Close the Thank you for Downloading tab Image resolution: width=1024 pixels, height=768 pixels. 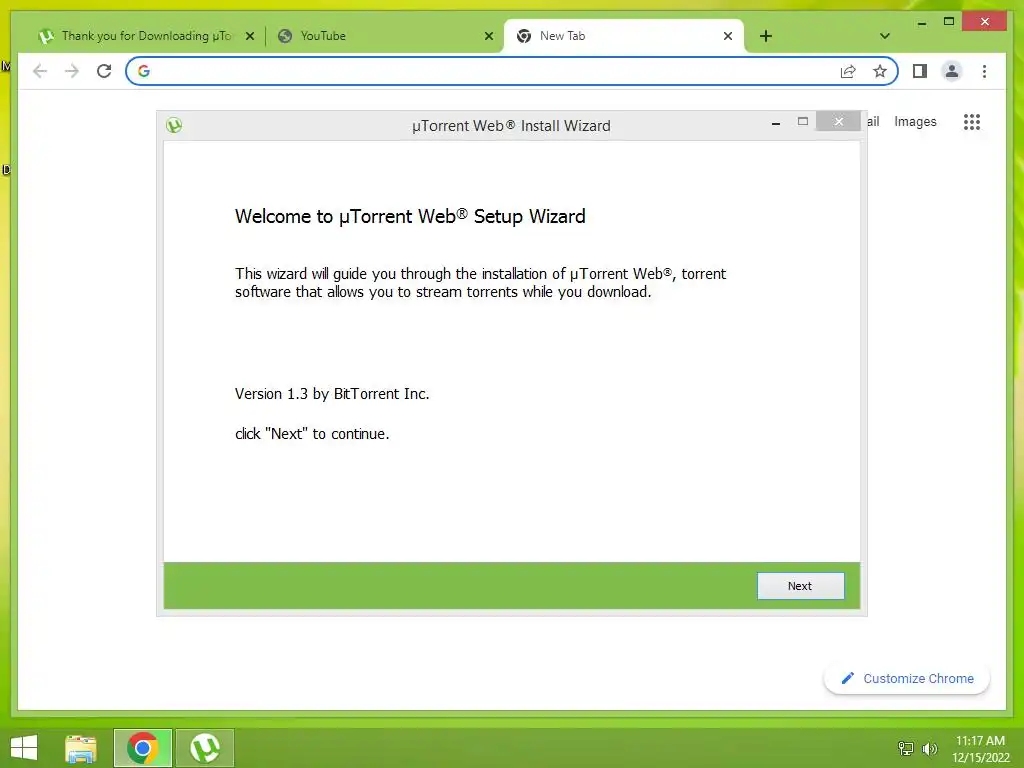(x=249, y=37)
